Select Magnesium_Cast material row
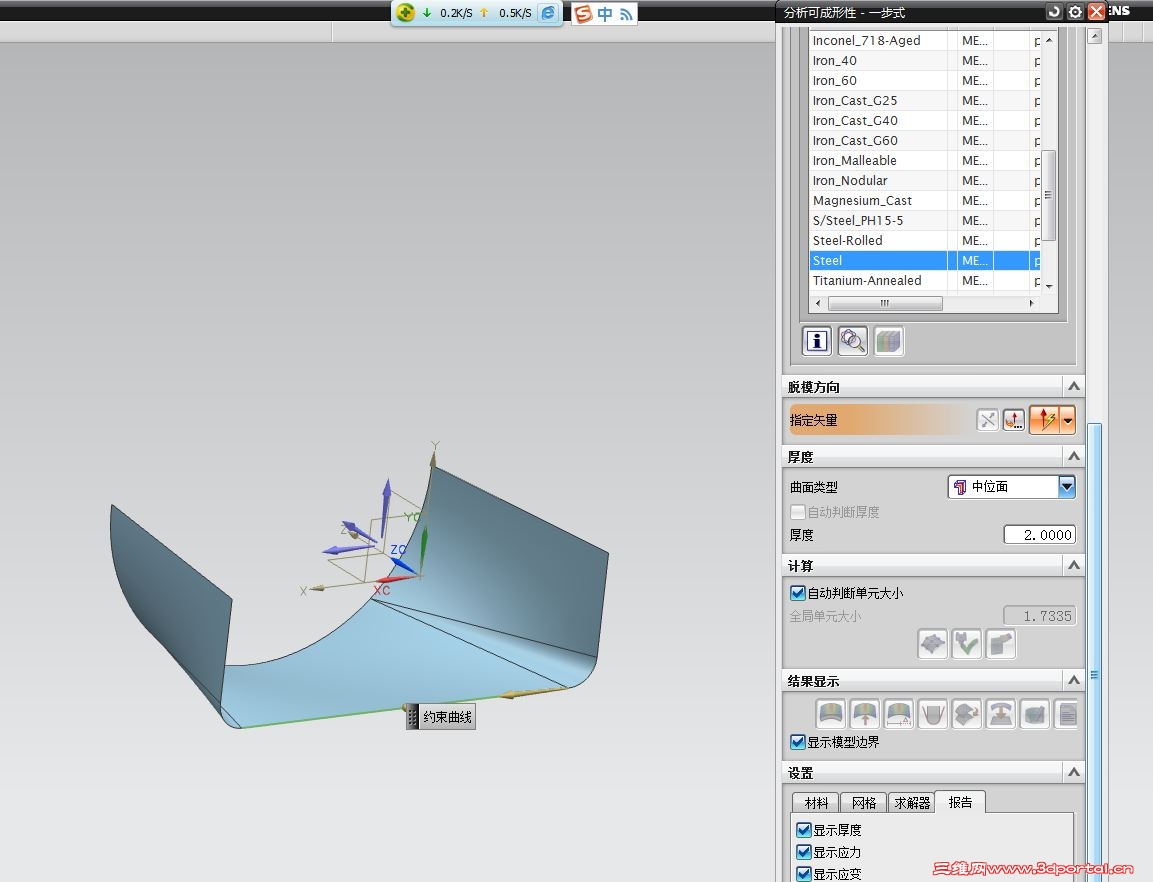The width and height of the screenshot is (1153, 882). tap(925, 201)
